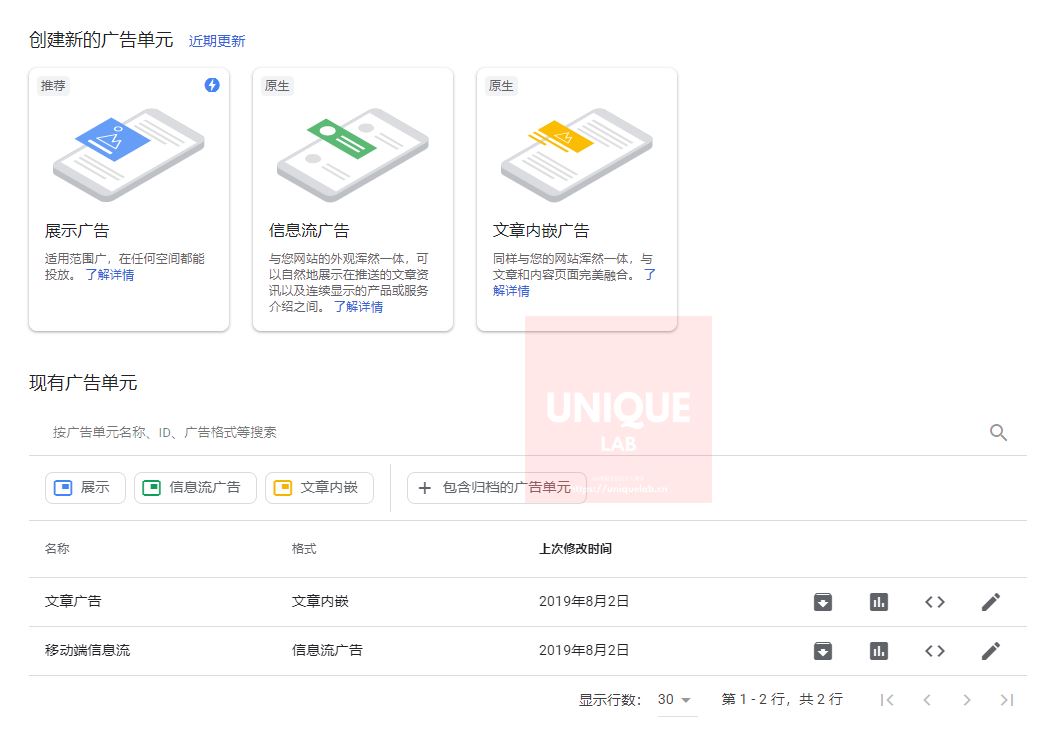Click the search magnifier icon
Viewport: 1046px width, 730px height.
click(997, 432)
